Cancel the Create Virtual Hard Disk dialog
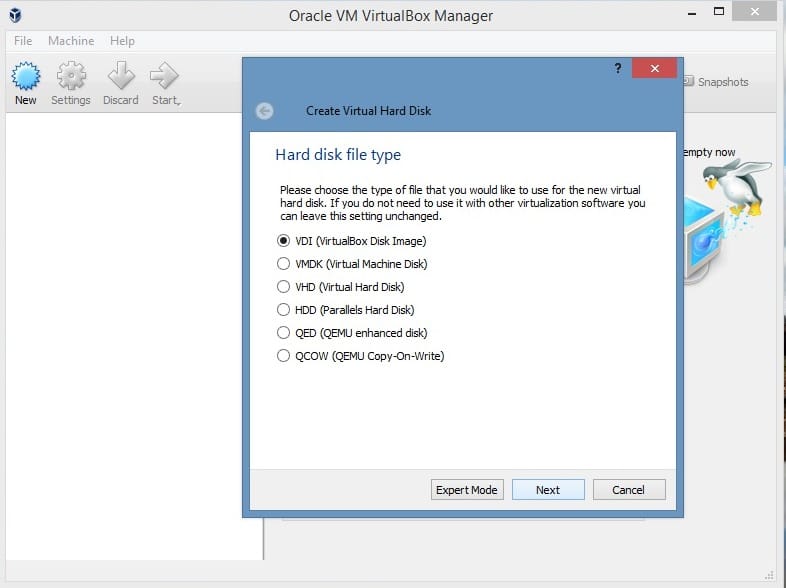 tap(629, 490)
